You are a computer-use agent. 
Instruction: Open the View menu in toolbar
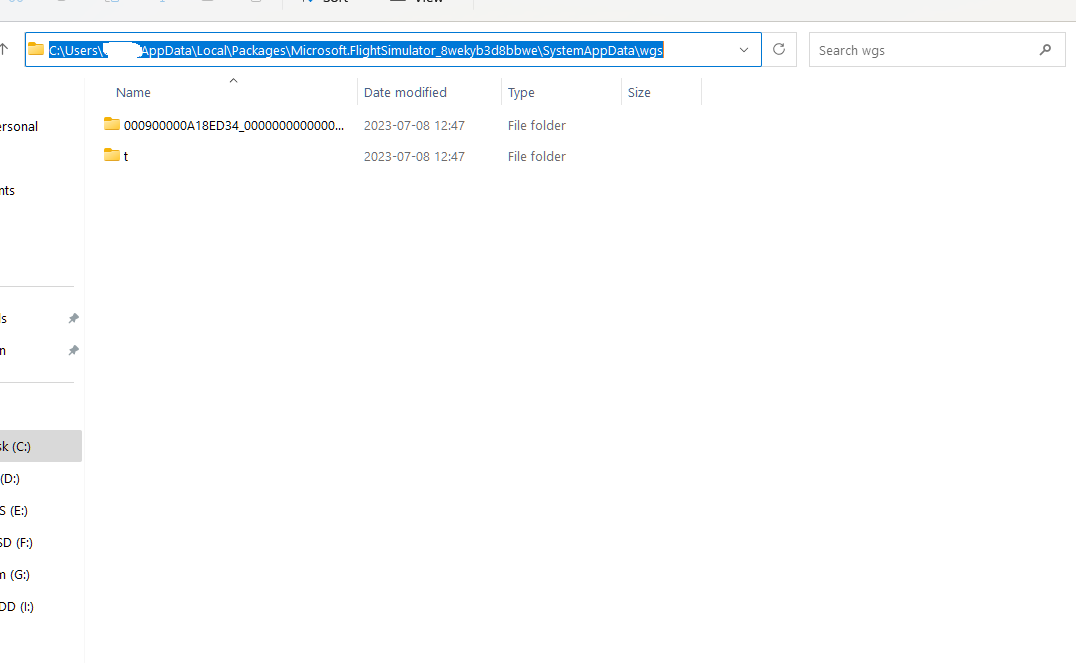point(422,2)
